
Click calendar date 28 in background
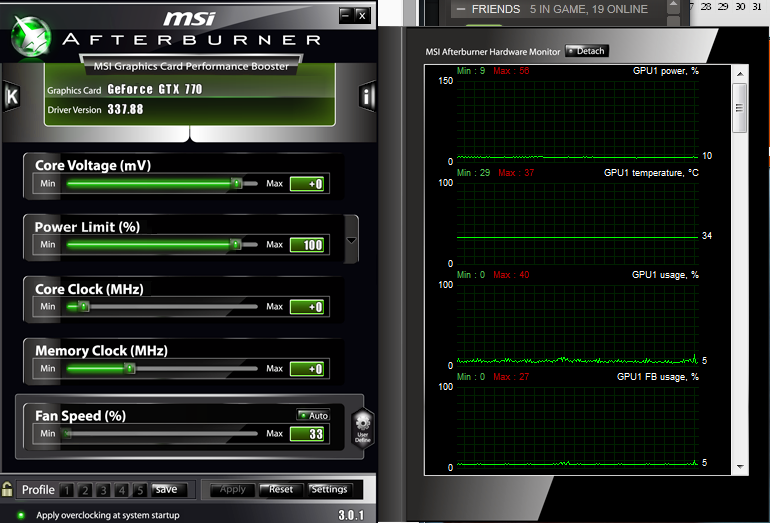pyautogui.click(x=706, y=6)
